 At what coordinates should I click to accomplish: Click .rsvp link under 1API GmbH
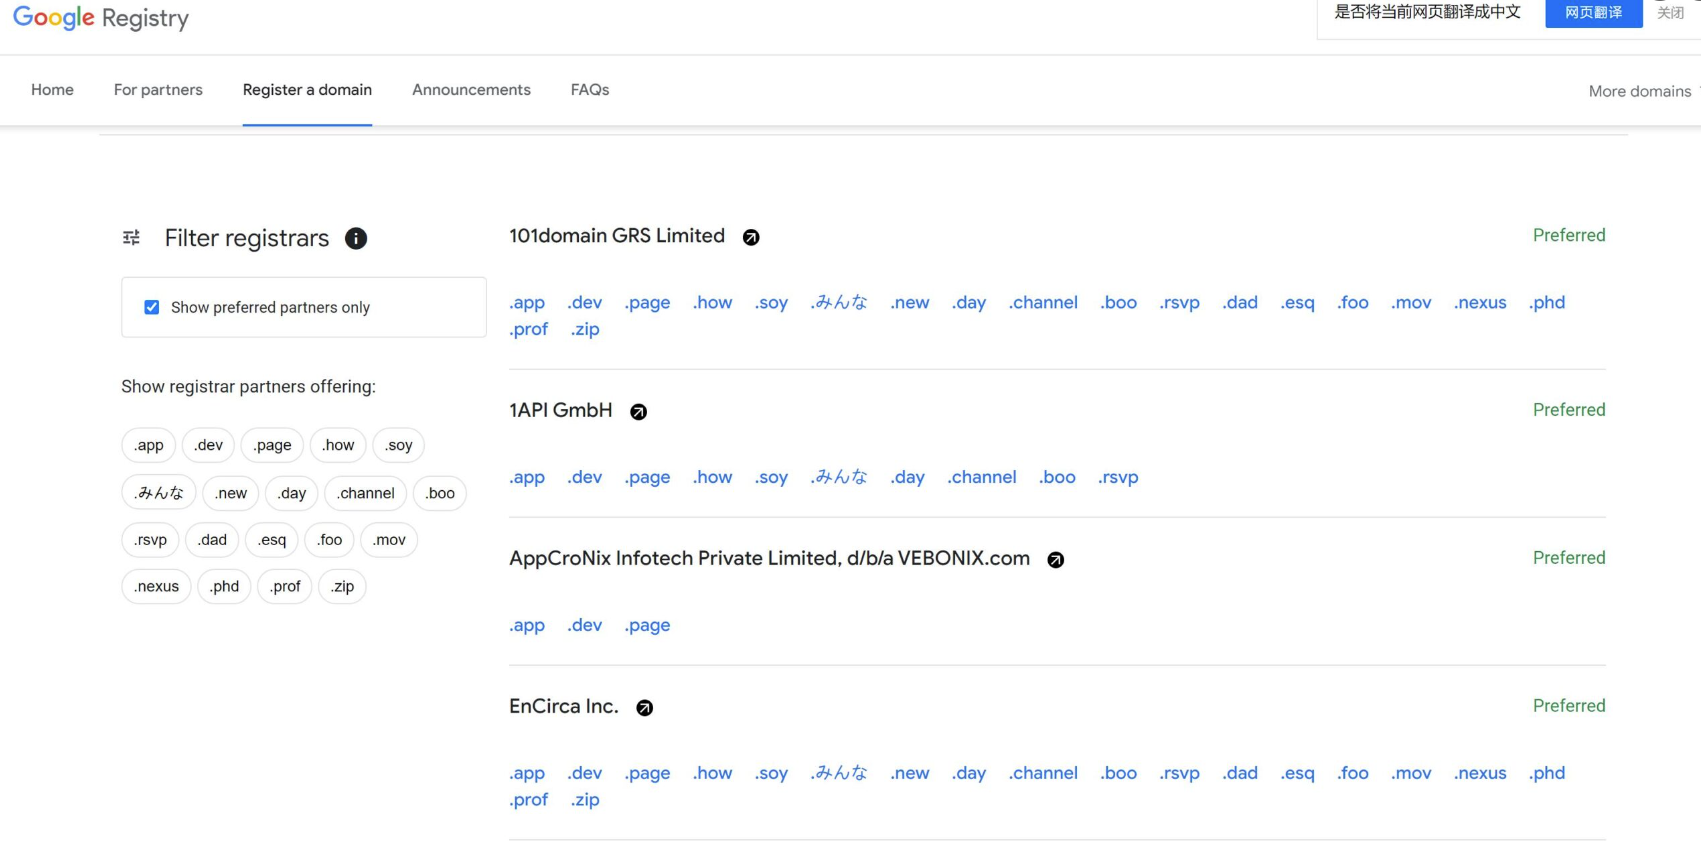pos(1118,477)
